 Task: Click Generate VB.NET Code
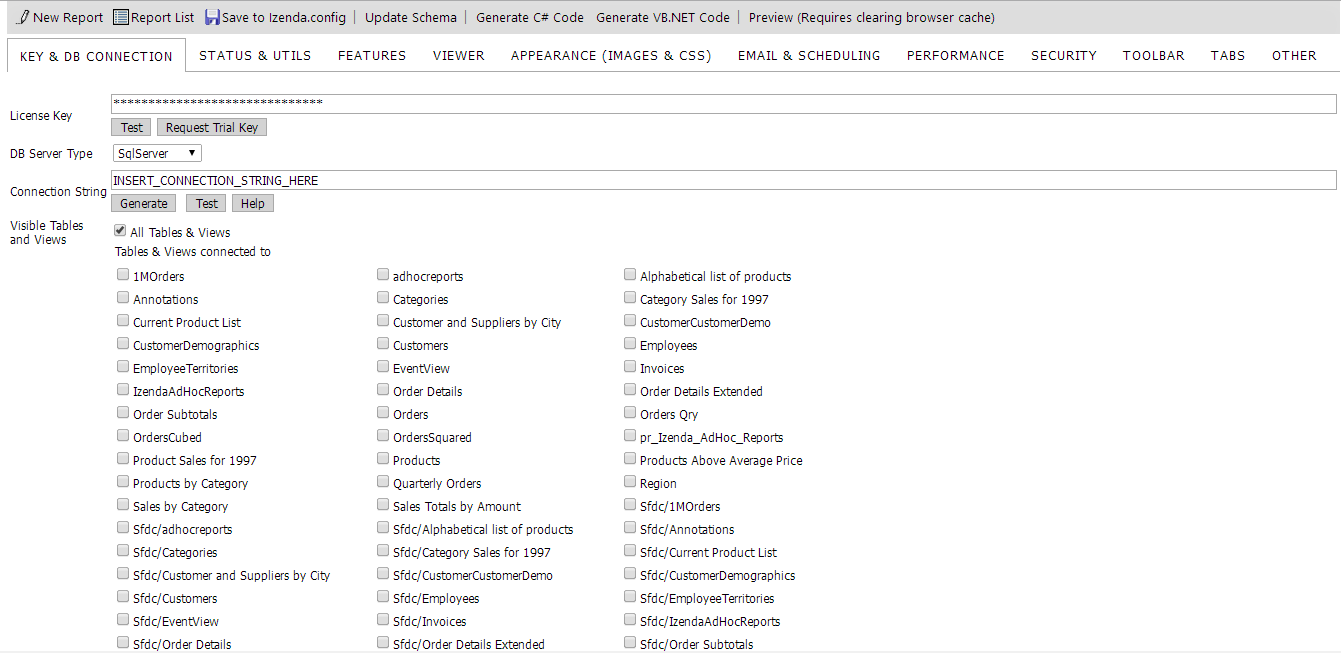663,17
